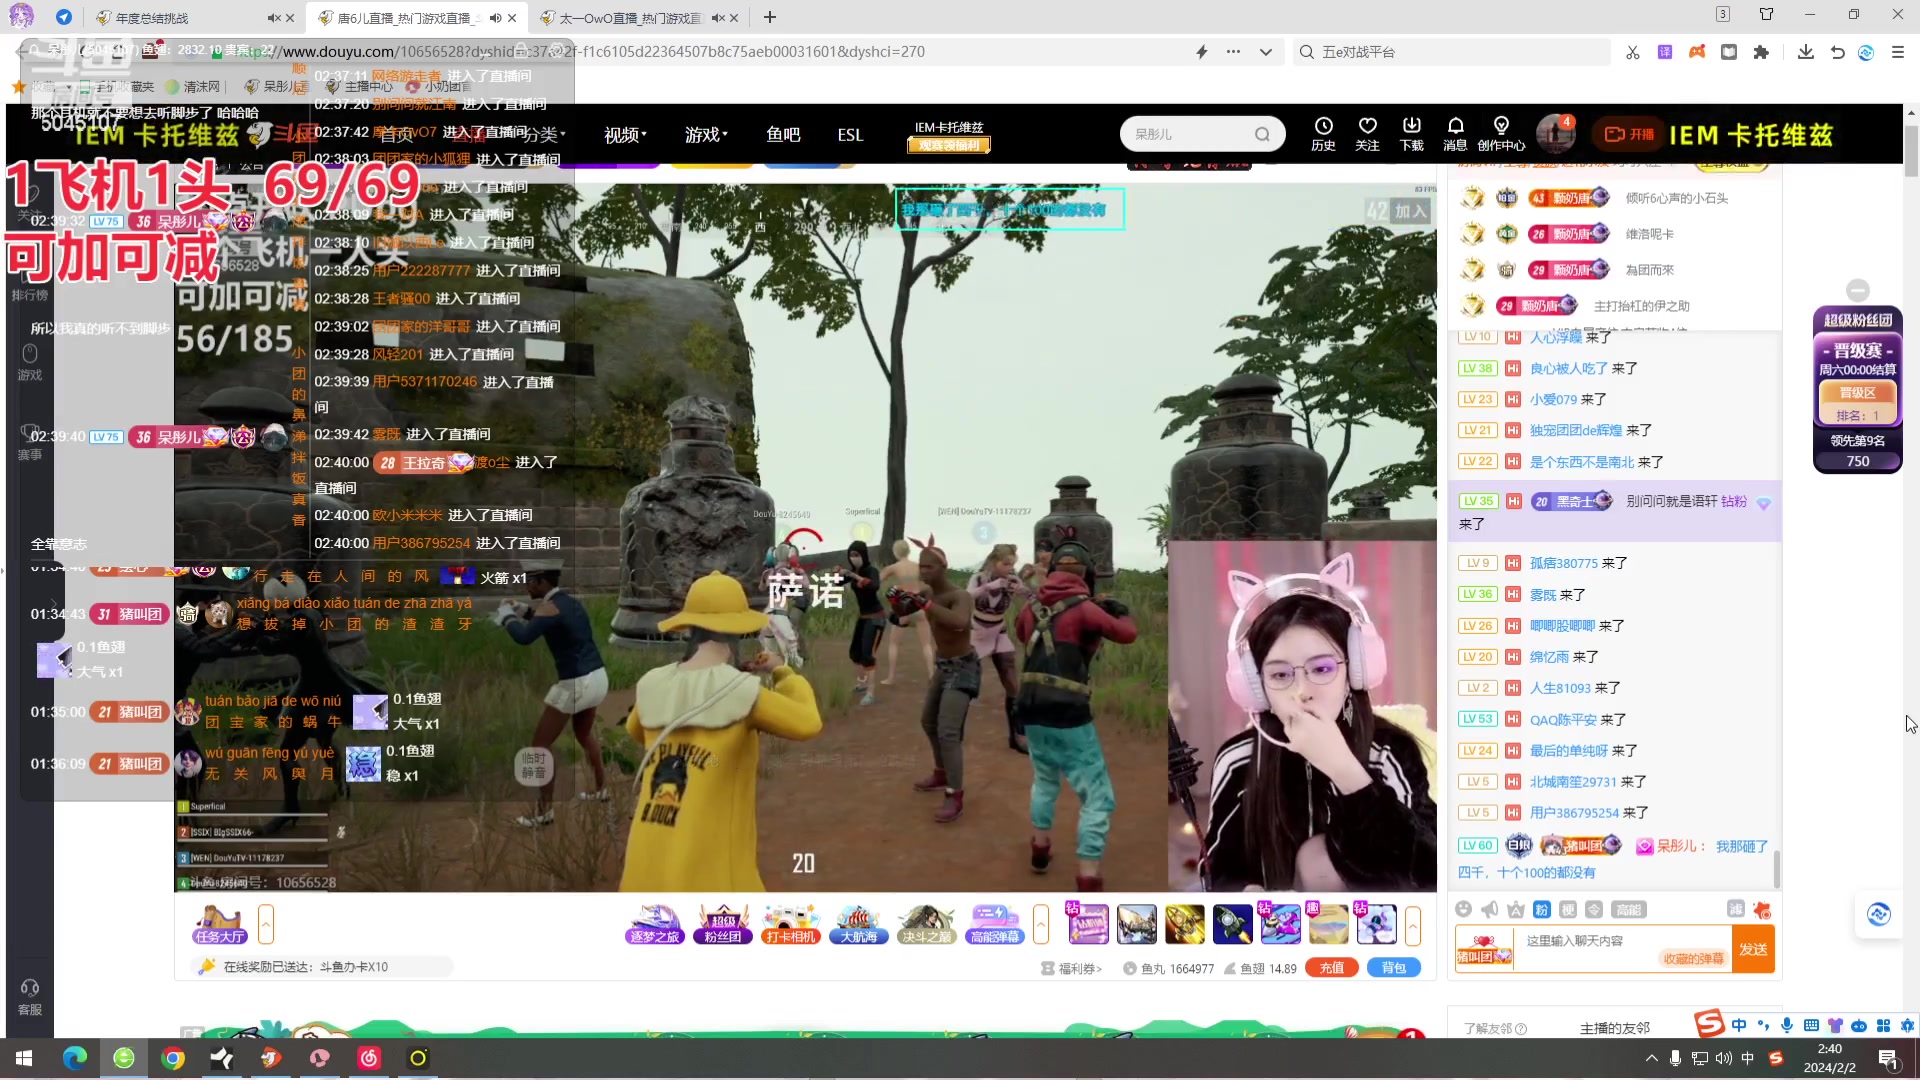Show hidden system tray icons
This screenshot has width=1920, height=1080.
coord(1651,1058)
